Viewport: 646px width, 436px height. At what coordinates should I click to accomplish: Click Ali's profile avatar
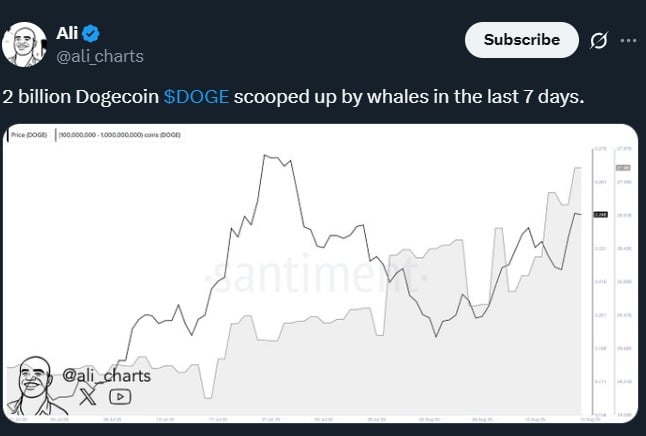click(x=26, y=44)
